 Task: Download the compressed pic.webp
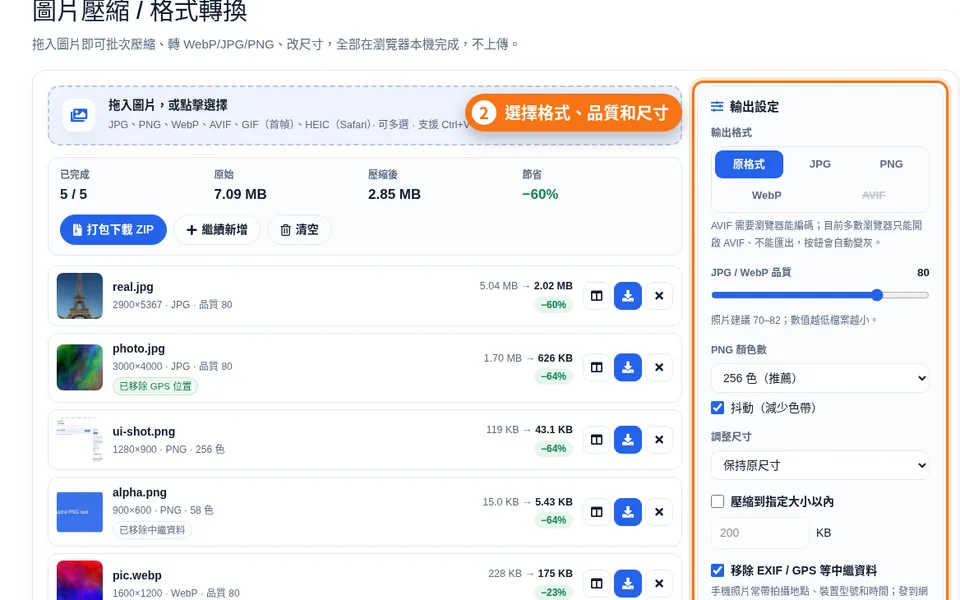click(x=628, y=583)
